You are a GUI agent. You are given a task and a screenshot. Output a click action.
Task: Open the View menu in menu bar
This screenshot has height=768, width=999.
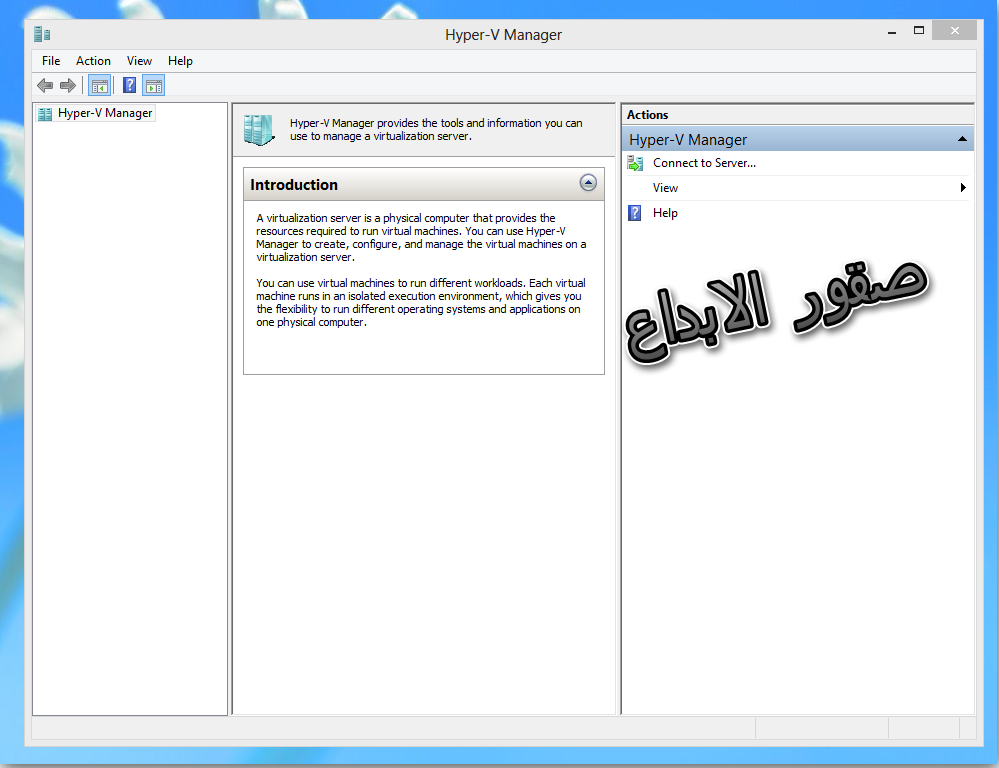[x=140, y=61]
